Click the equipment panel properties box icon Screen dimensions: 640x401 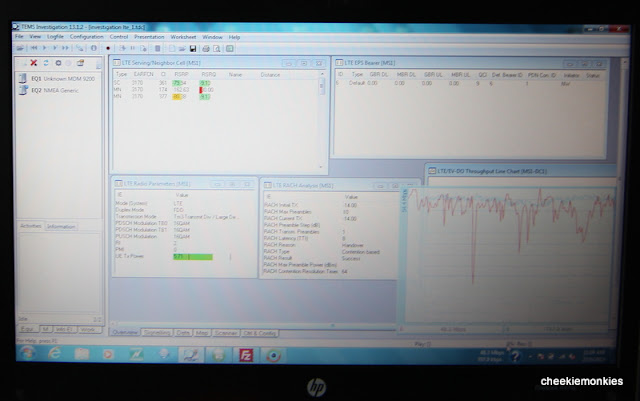click(x=80, y=63)
